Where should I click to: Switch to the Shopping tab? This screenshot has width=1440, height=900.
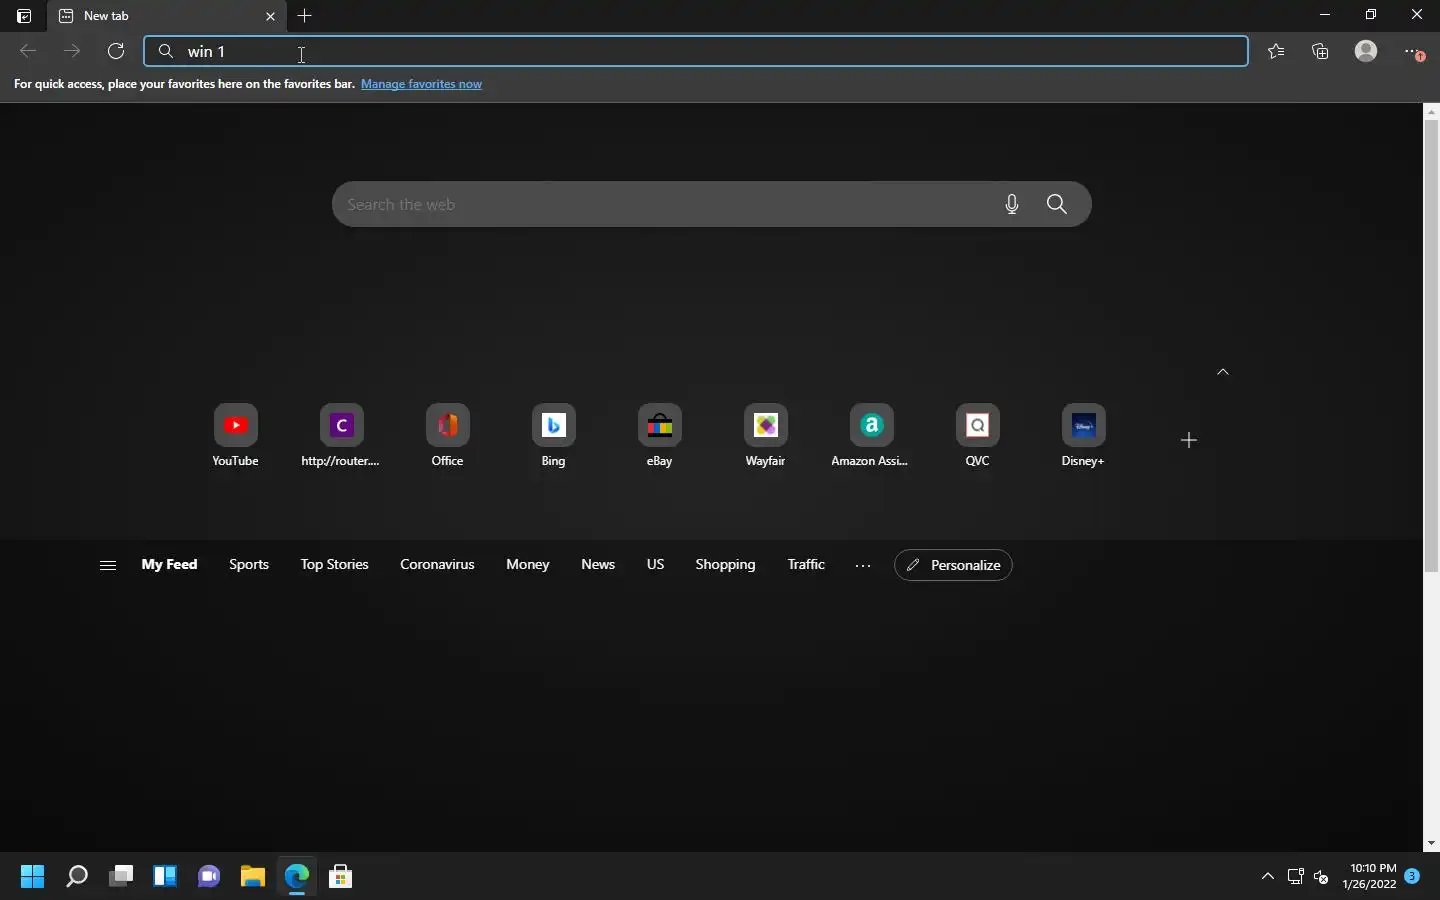point(725,564)
